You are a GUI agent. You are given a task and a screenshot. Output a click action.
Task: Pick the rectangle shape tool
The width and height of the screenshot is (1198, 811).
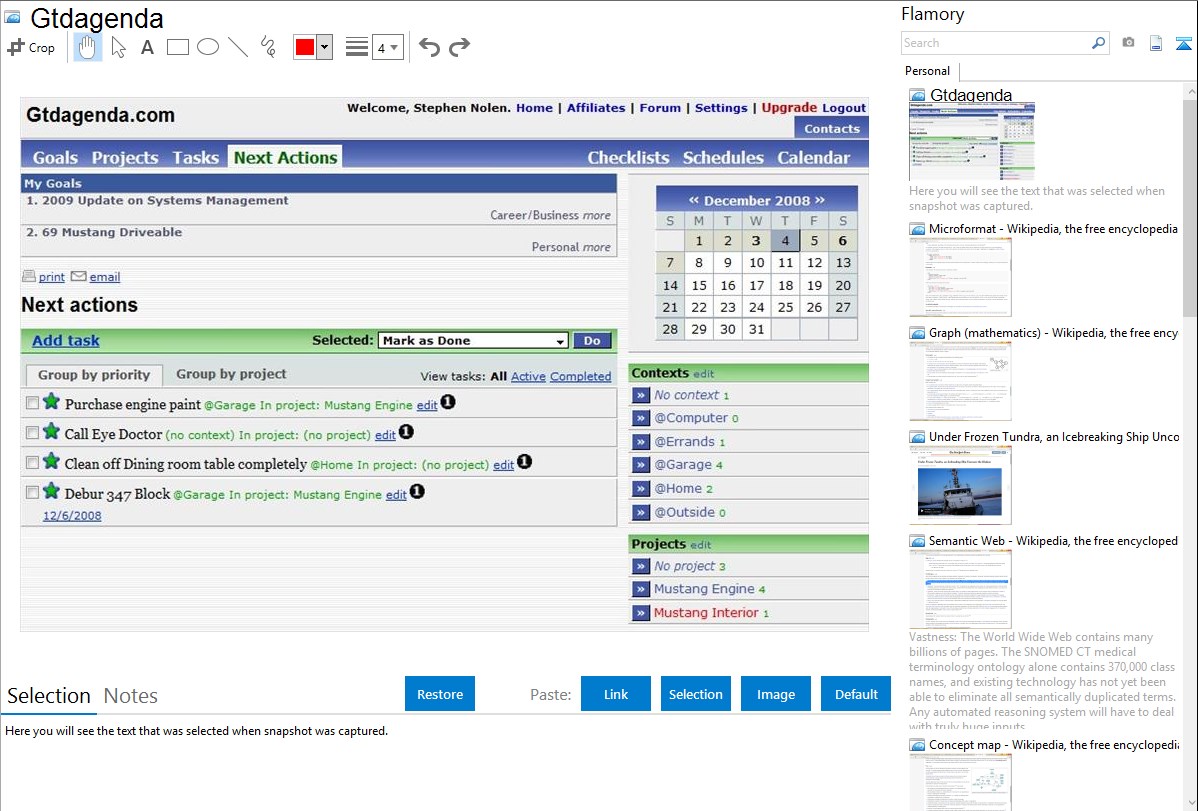tap(177, 47)
